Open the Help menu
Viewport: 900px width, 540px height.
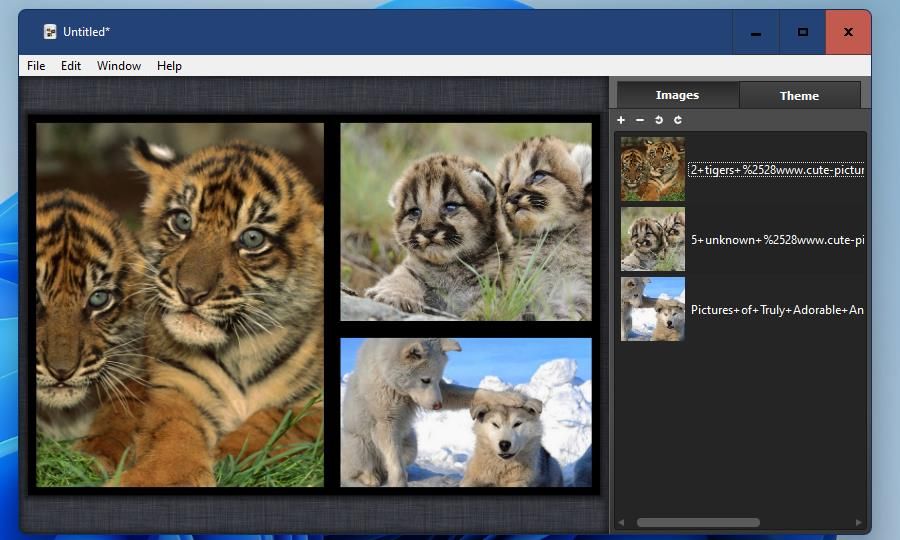pos(169,66)
